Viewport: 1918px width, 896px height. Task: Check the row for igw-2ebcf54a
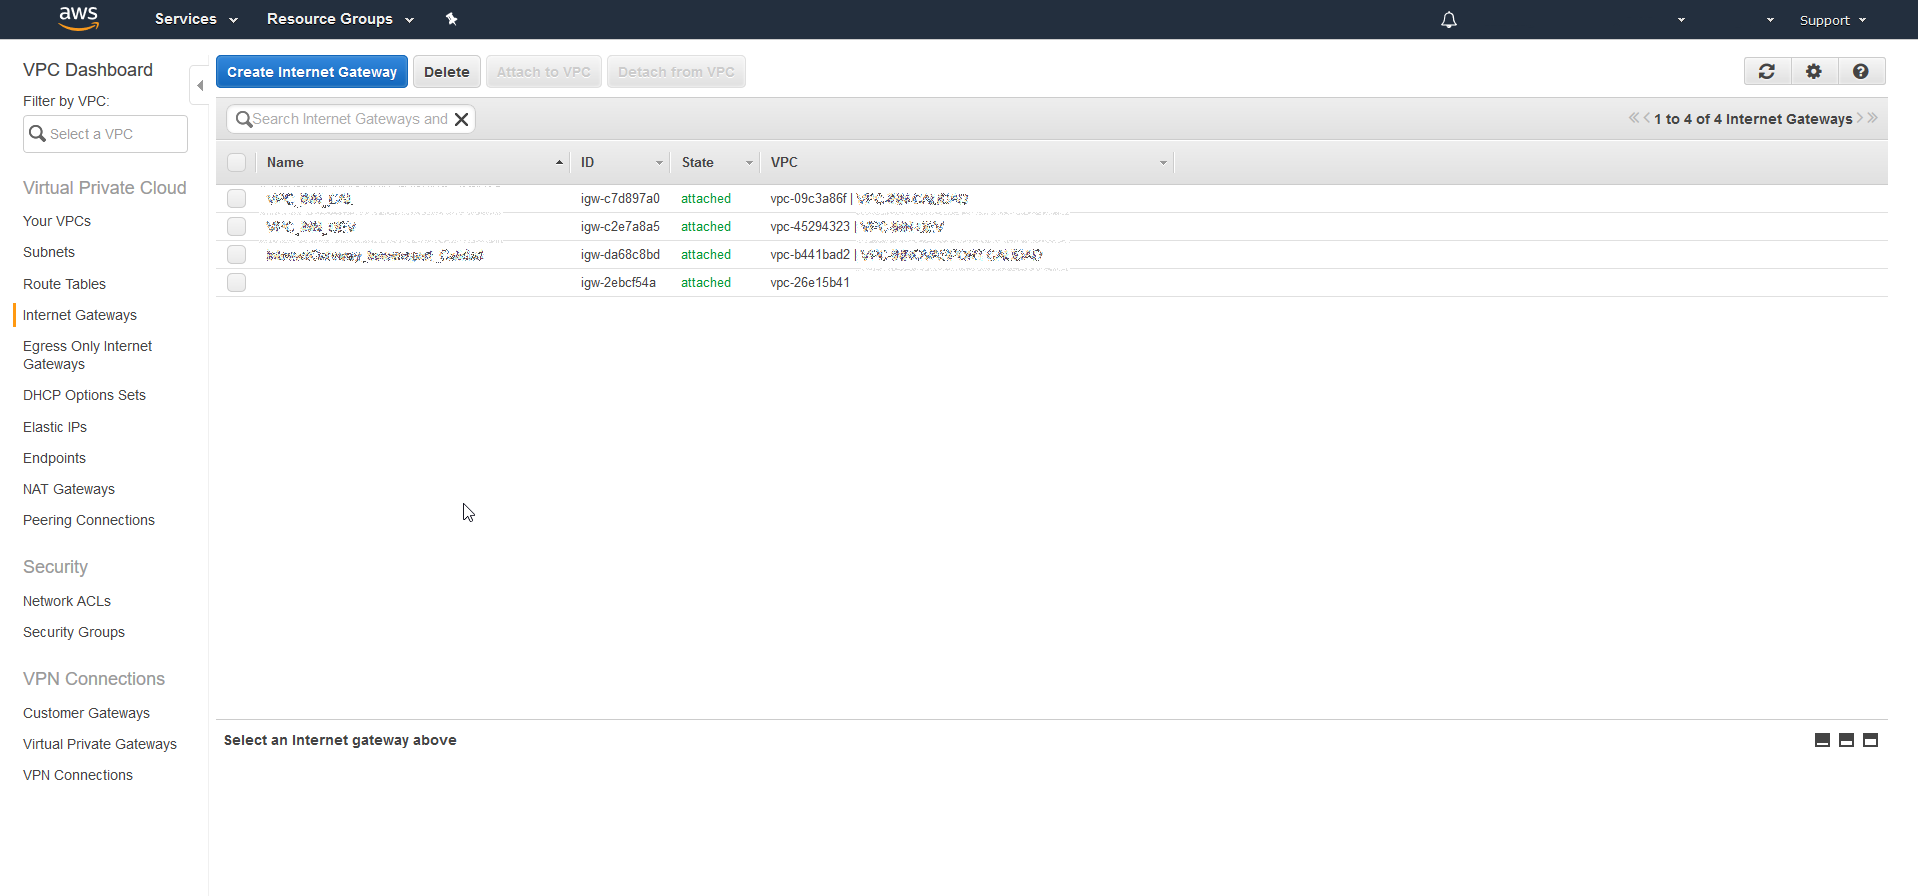(x=236, y=283)
